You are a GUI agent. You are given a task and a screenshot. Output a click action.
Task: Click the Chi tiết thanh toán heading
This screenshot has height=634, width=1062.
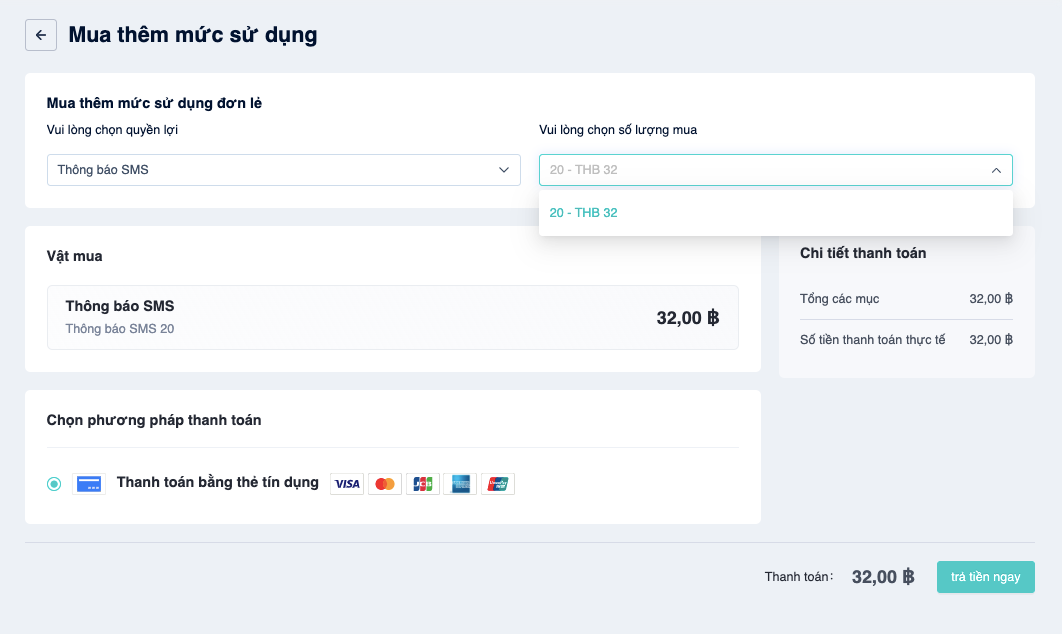pos(863,253)
